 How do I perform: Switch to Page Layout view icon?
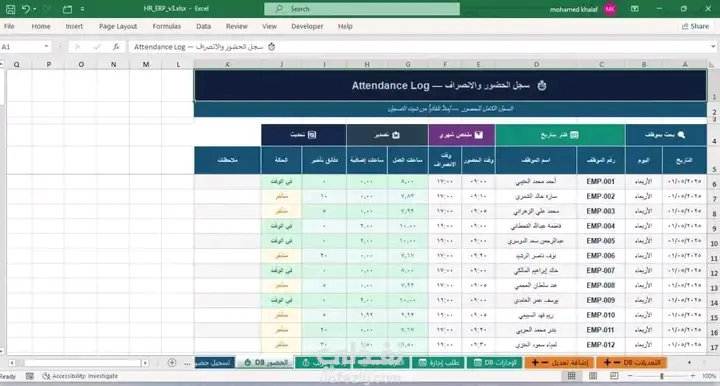coord(593,376)
